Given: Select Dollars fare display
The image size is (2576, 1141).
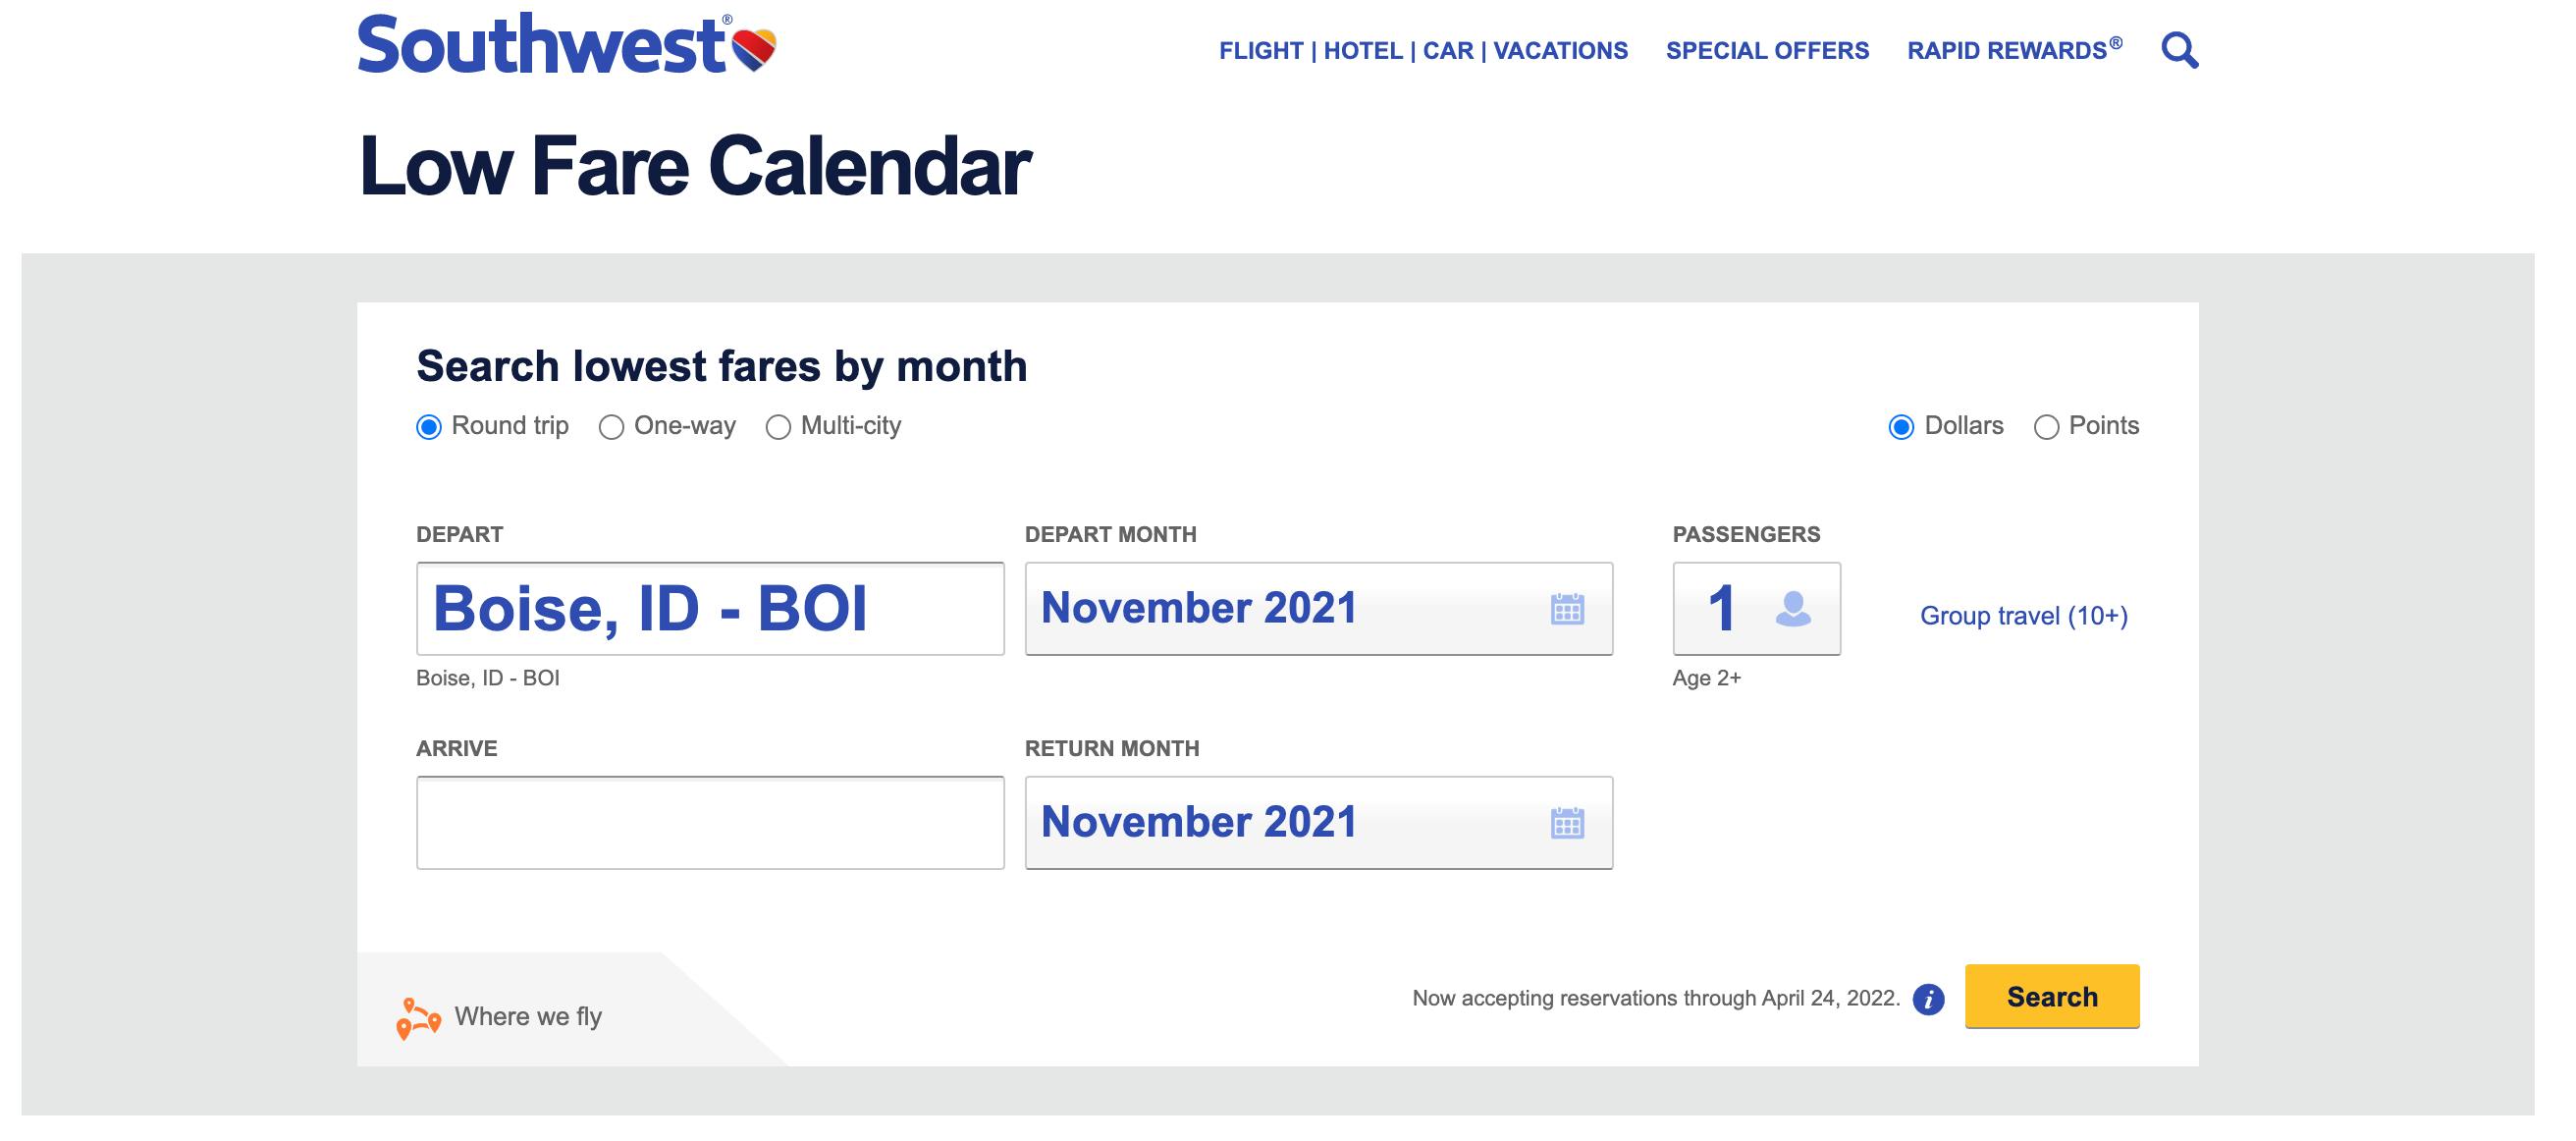Looking at the screenshot, I should 1901,428.
